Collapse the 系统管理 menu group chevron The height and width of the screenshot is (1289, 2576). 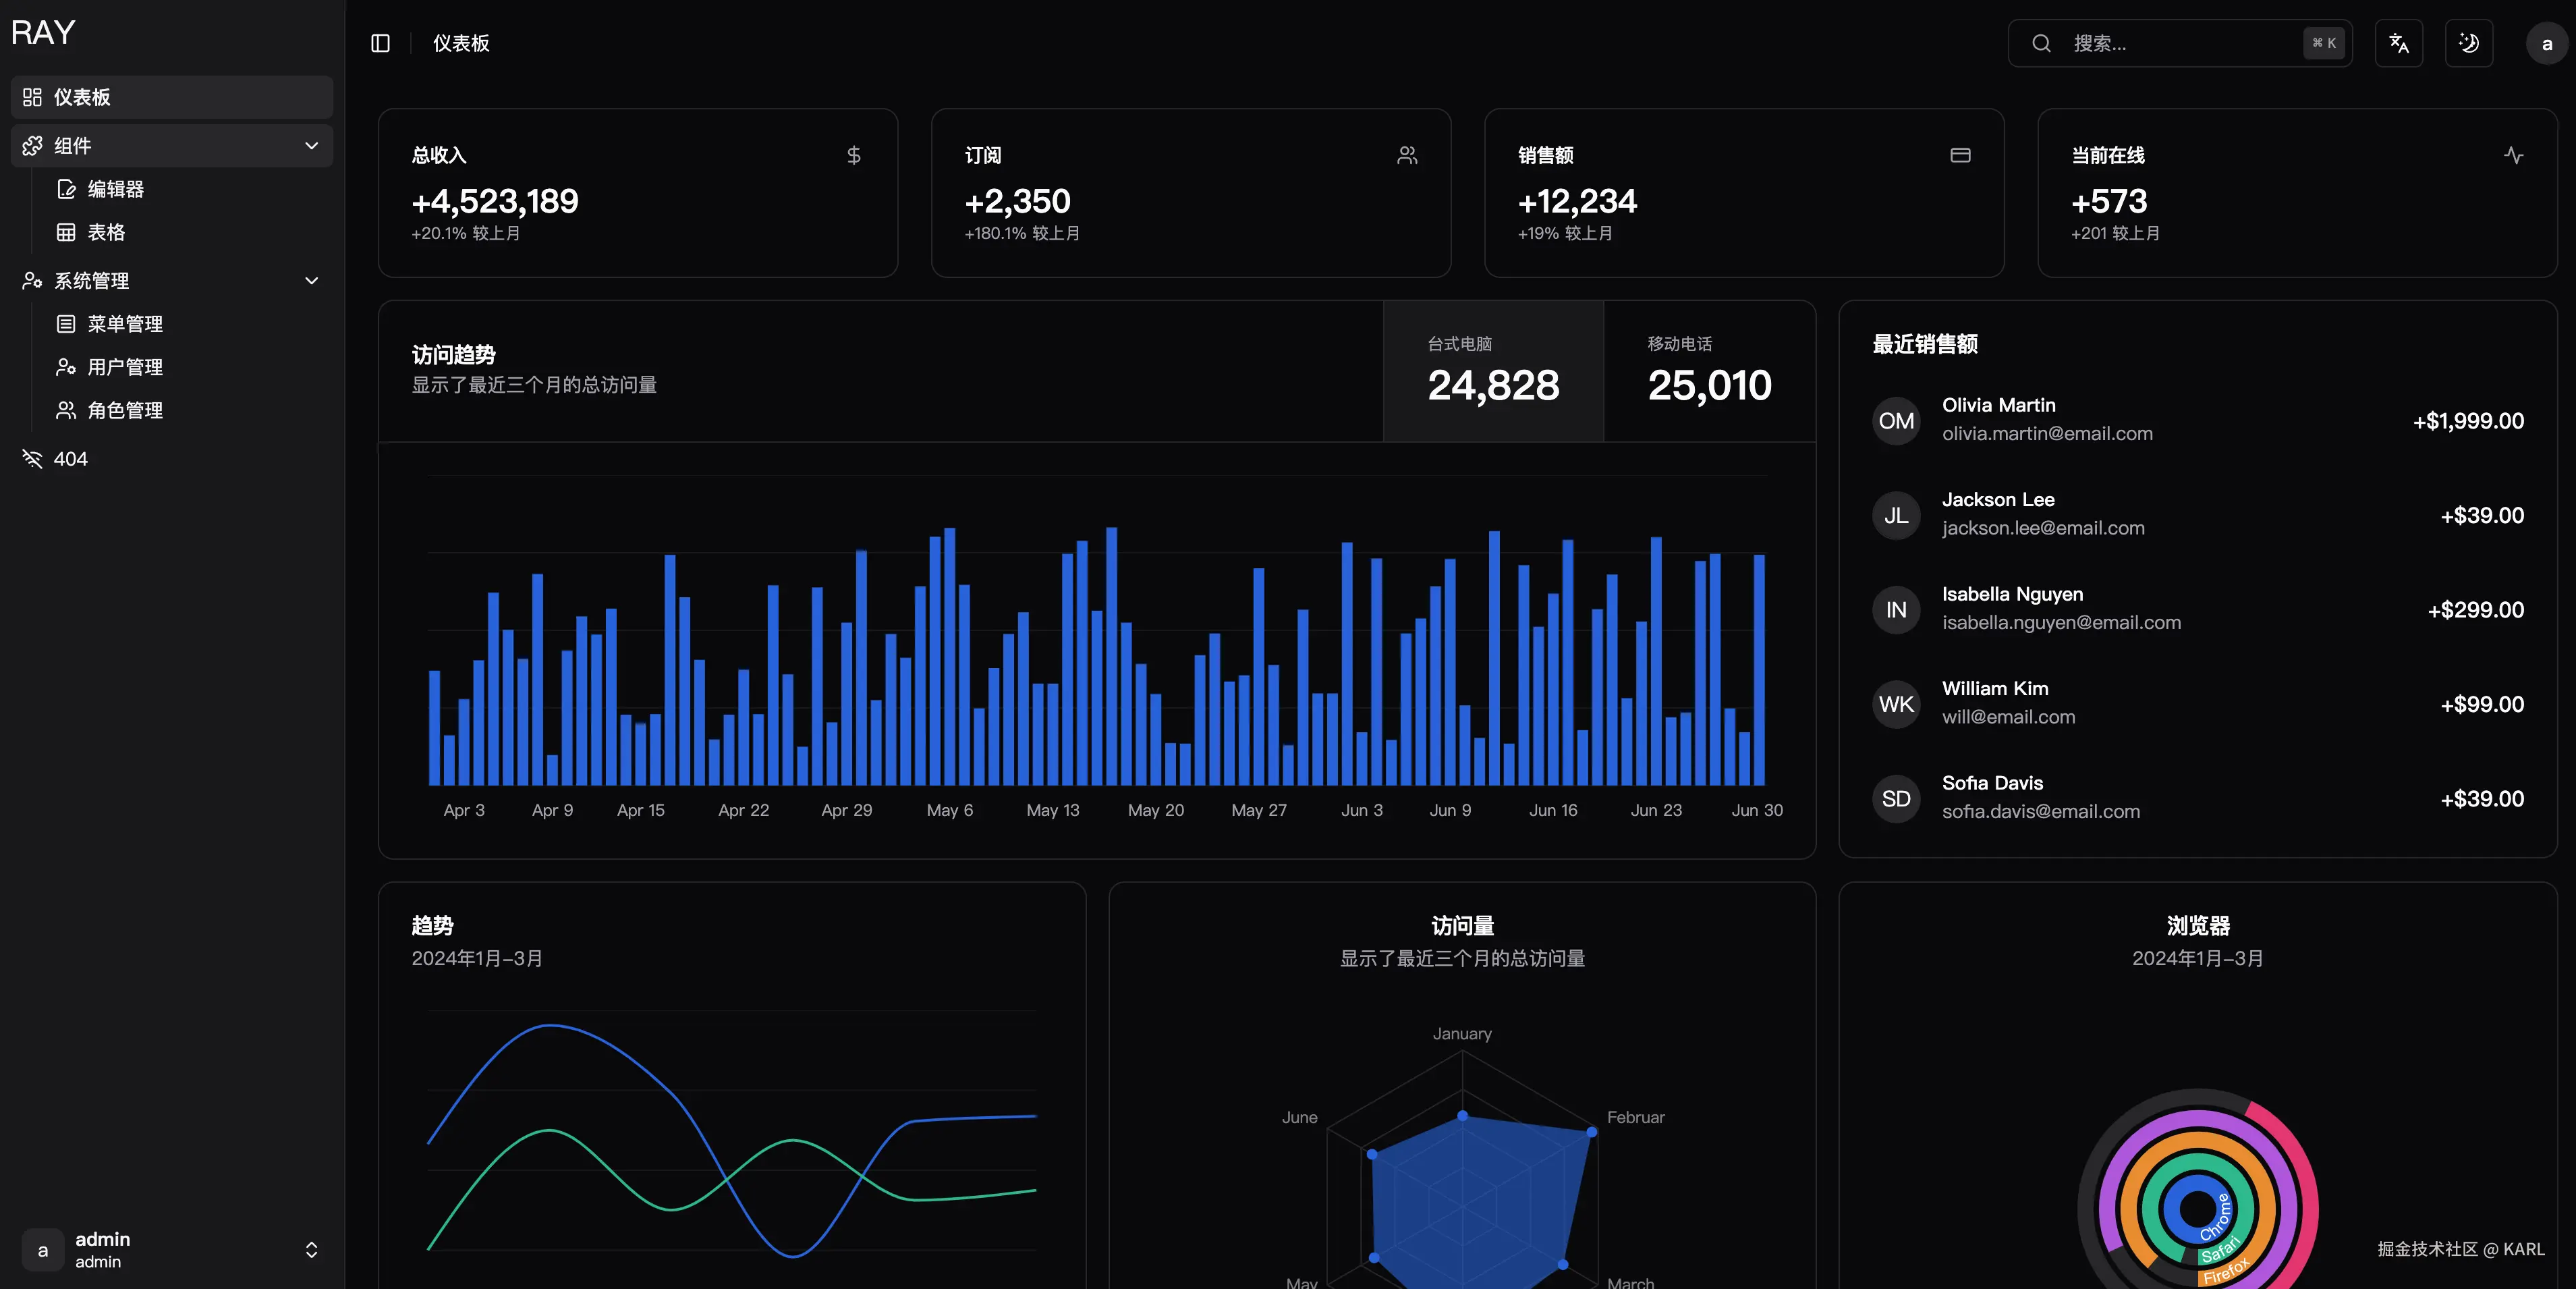pyautogui.click(x=311, y=281)
